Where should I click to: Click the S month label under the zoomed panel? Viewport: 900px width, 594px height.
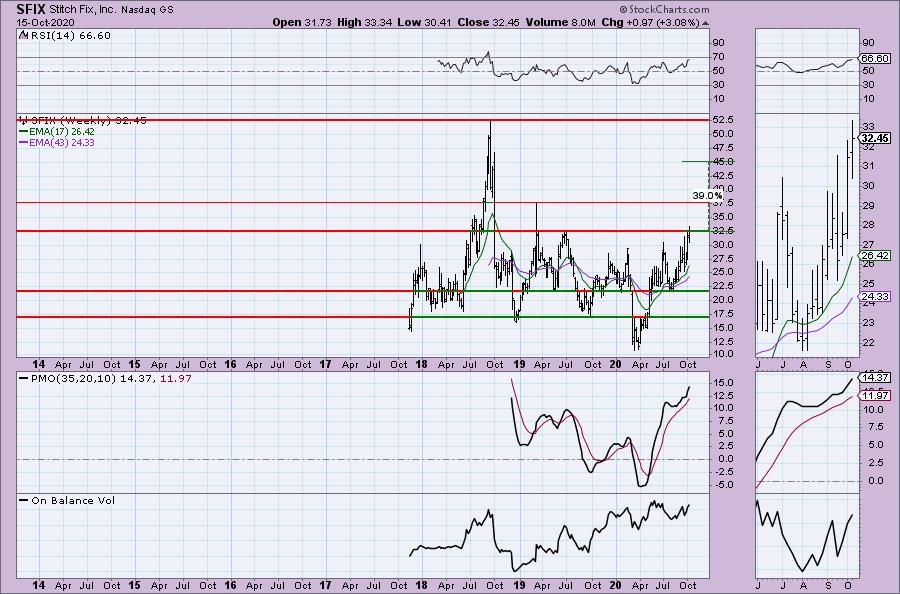828,365
